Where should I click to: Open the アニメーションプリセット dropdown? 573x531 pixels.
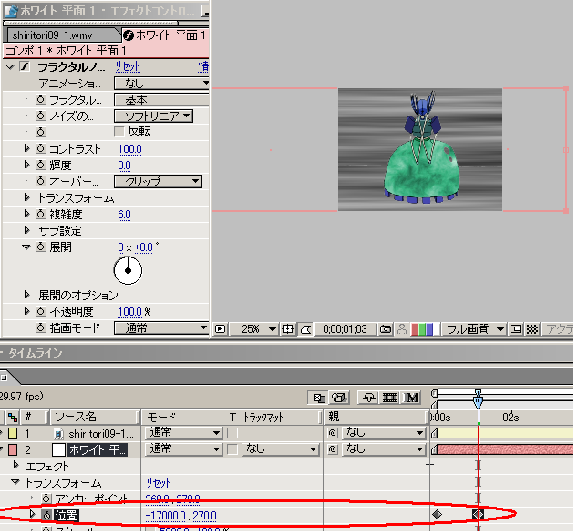pos(162,83)
